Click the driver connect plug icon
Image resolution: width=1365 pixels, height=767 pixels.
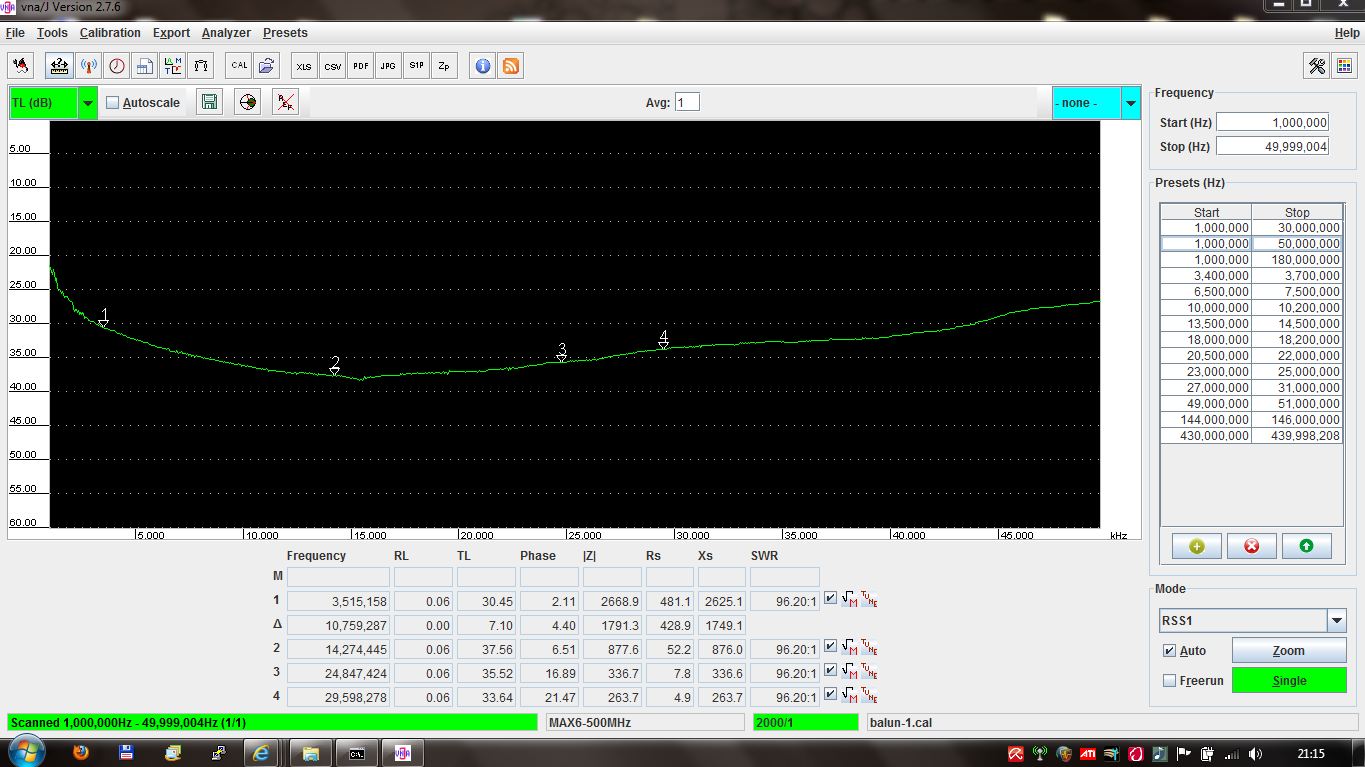[20, 66]
